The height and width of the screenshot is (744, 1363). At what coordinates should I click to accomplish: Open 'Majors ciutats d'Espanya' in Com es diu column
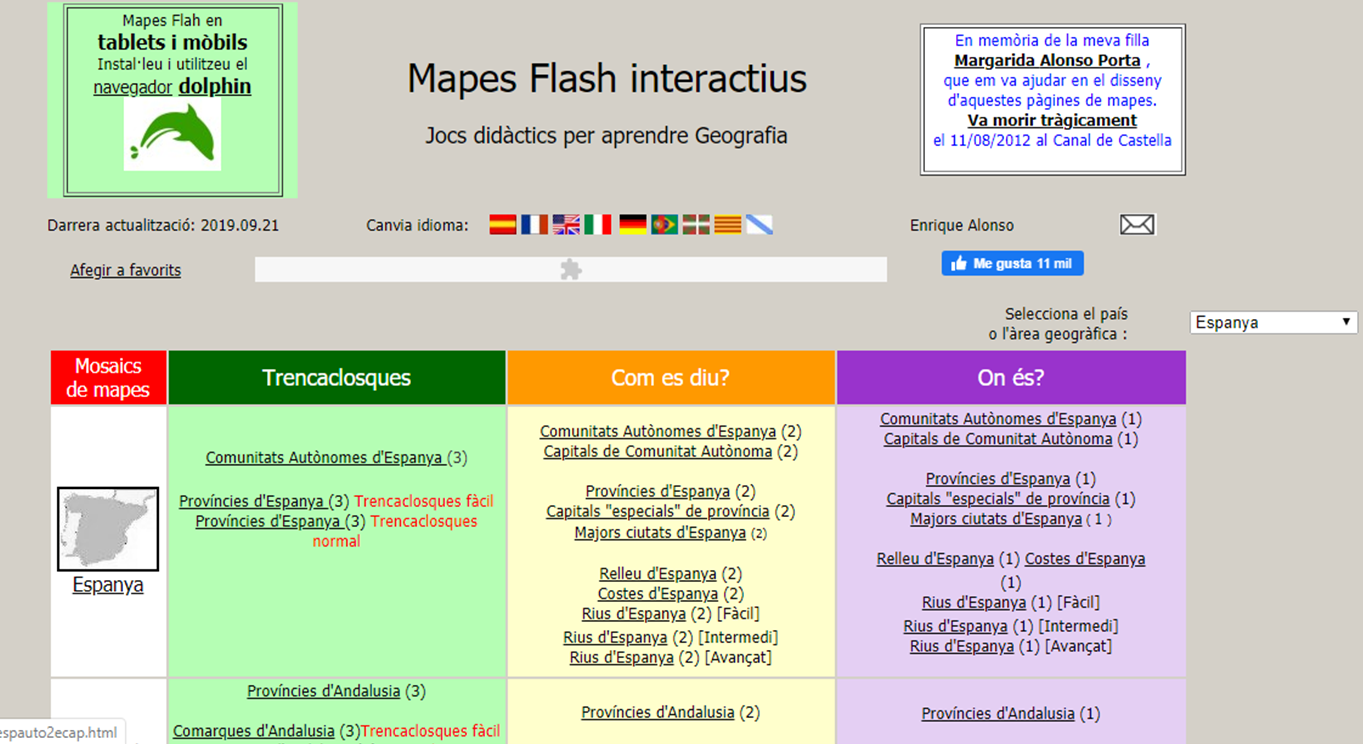tap(660, 533)
